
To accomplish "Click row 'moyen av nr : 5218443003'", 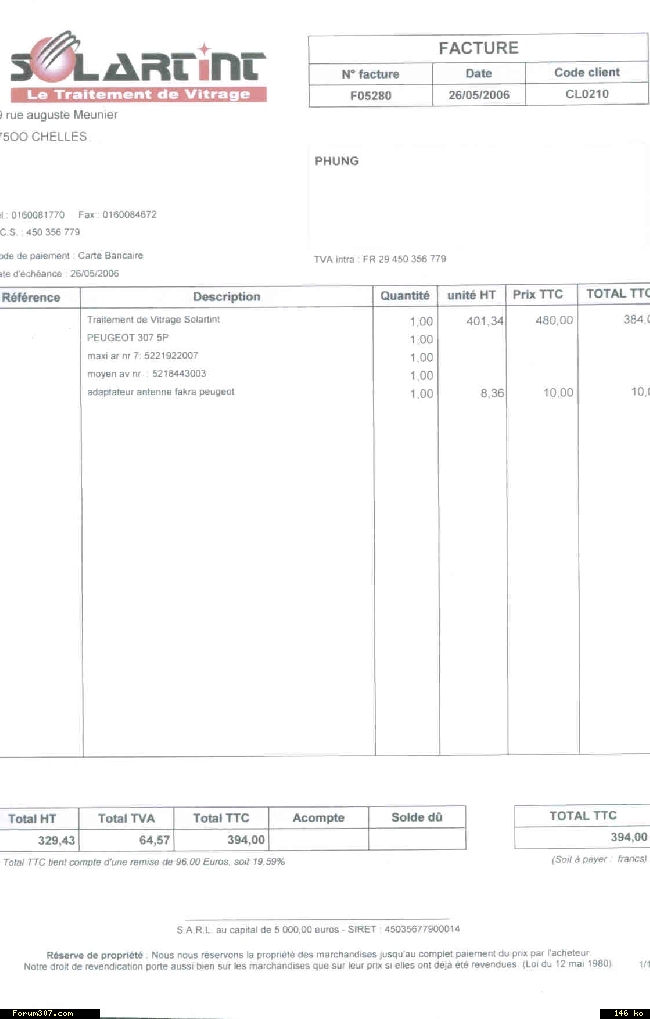I will [147, 374].
